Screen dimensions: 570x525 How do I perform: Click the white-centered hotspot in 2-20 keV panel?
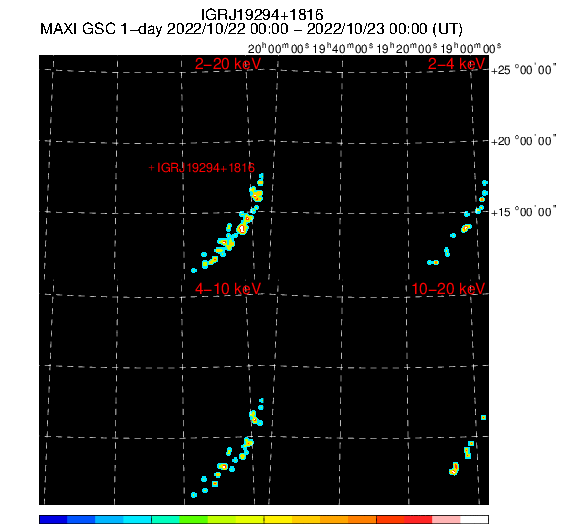click(242, 229)
